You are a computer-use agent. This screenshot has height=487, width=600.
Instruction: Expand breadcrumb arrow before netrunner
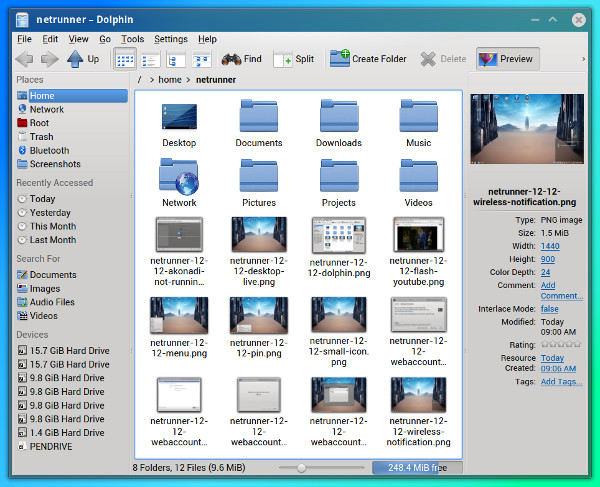click(188, 80)
